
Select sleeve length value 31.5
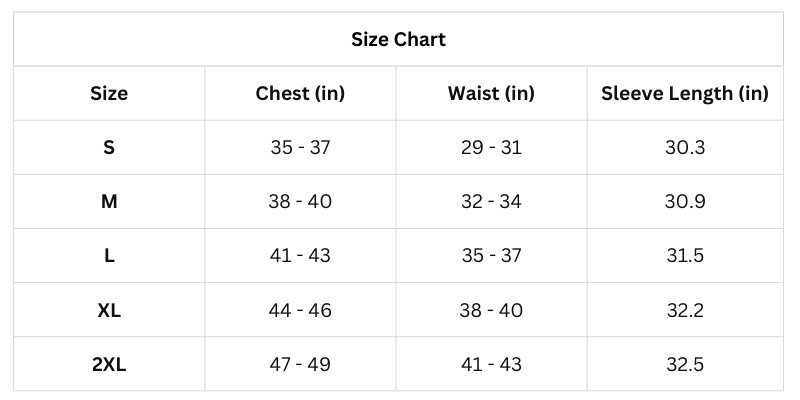click(685, 256)
